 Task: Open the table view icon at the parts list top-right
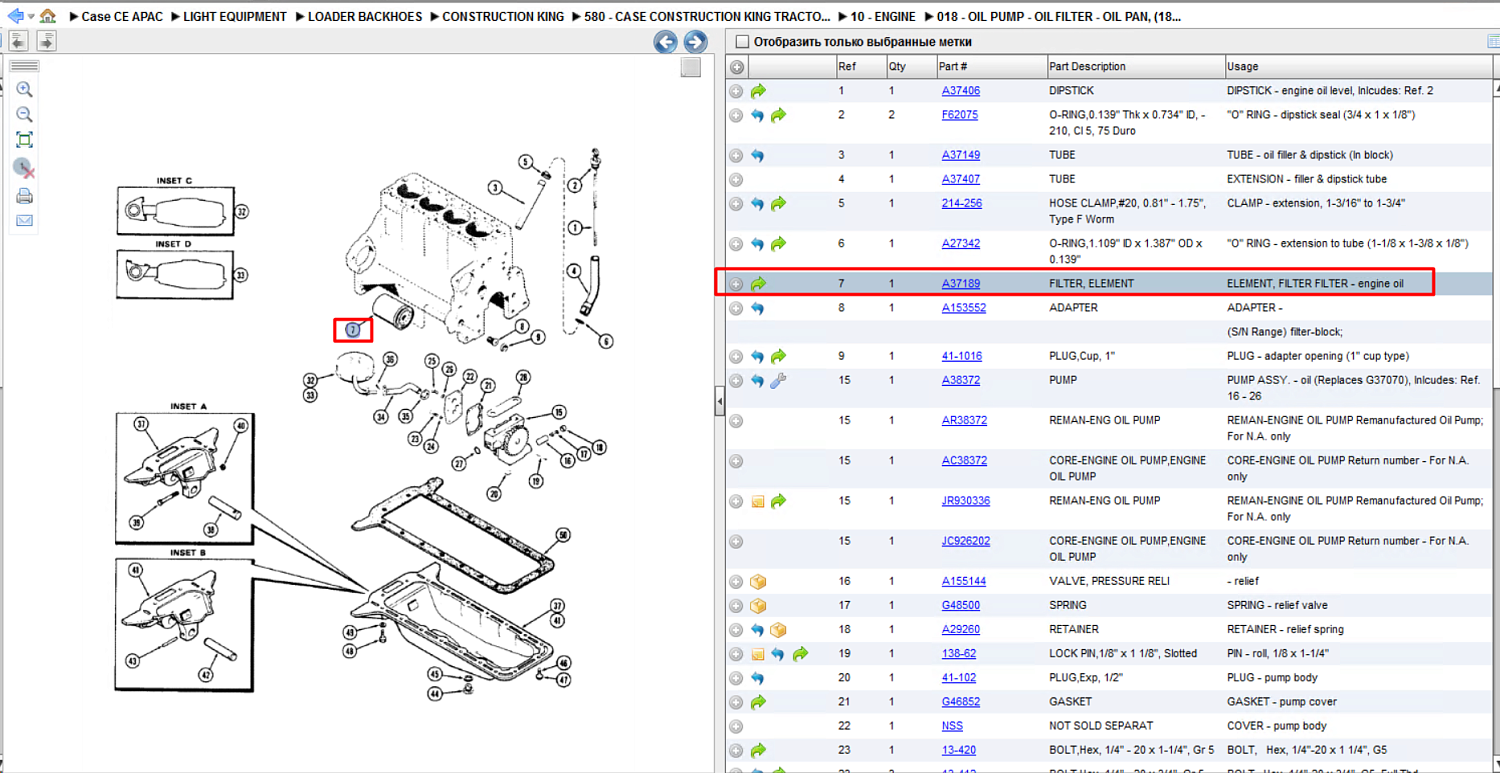[x=1494, y=42]
